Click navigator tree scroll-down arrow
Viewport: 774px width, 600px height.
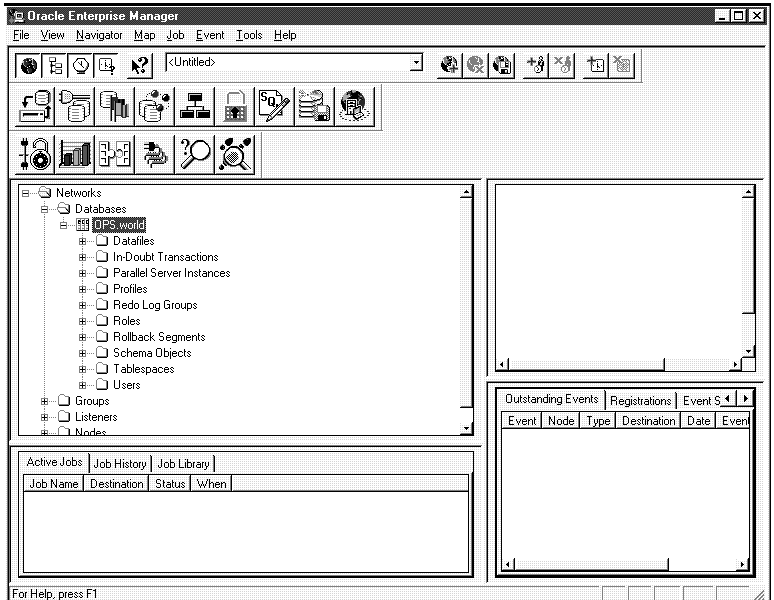466,428
